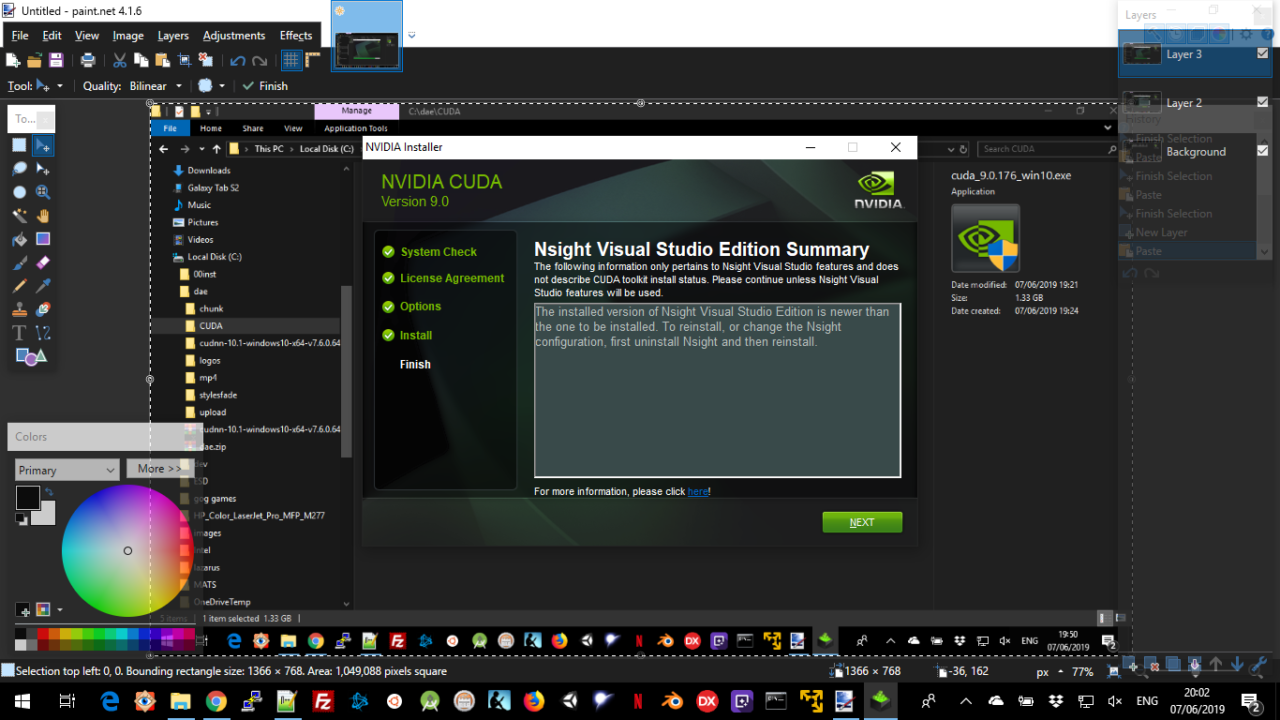
Task: Open the Effects menu
Action: click(x=296, y=35)
